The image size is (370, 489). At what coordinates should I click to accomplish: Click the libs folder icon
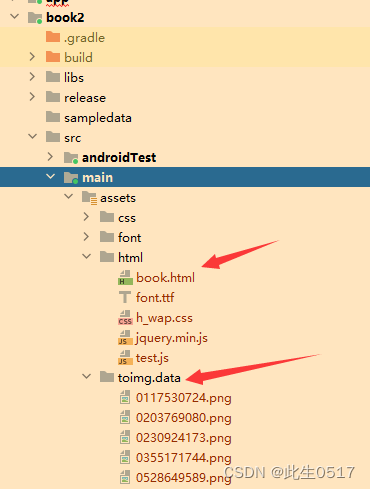53,77
